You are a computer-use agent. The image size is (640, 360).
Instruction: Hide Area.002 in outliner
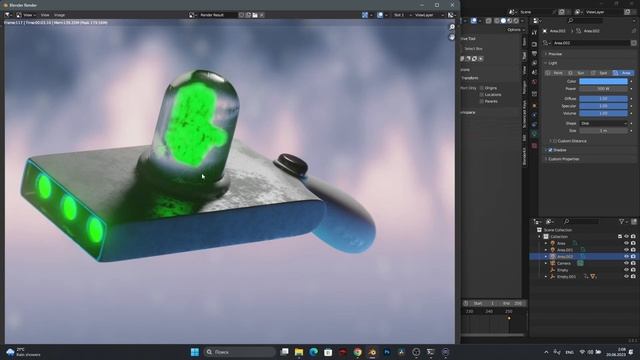626,256
